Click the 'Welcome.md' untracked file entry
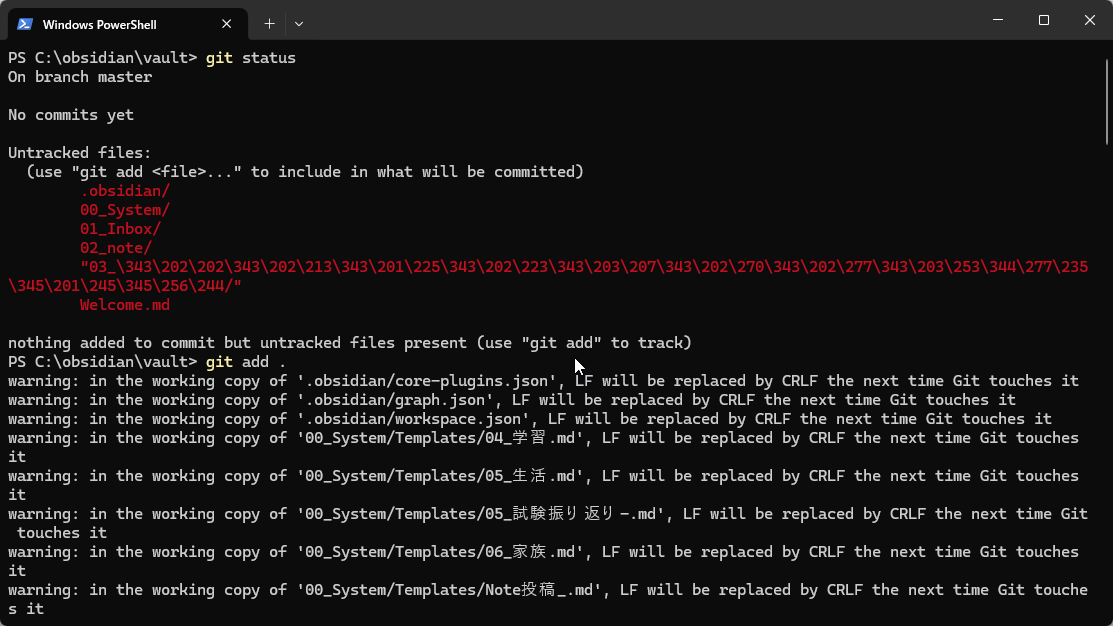 click(x=125, y=305)
